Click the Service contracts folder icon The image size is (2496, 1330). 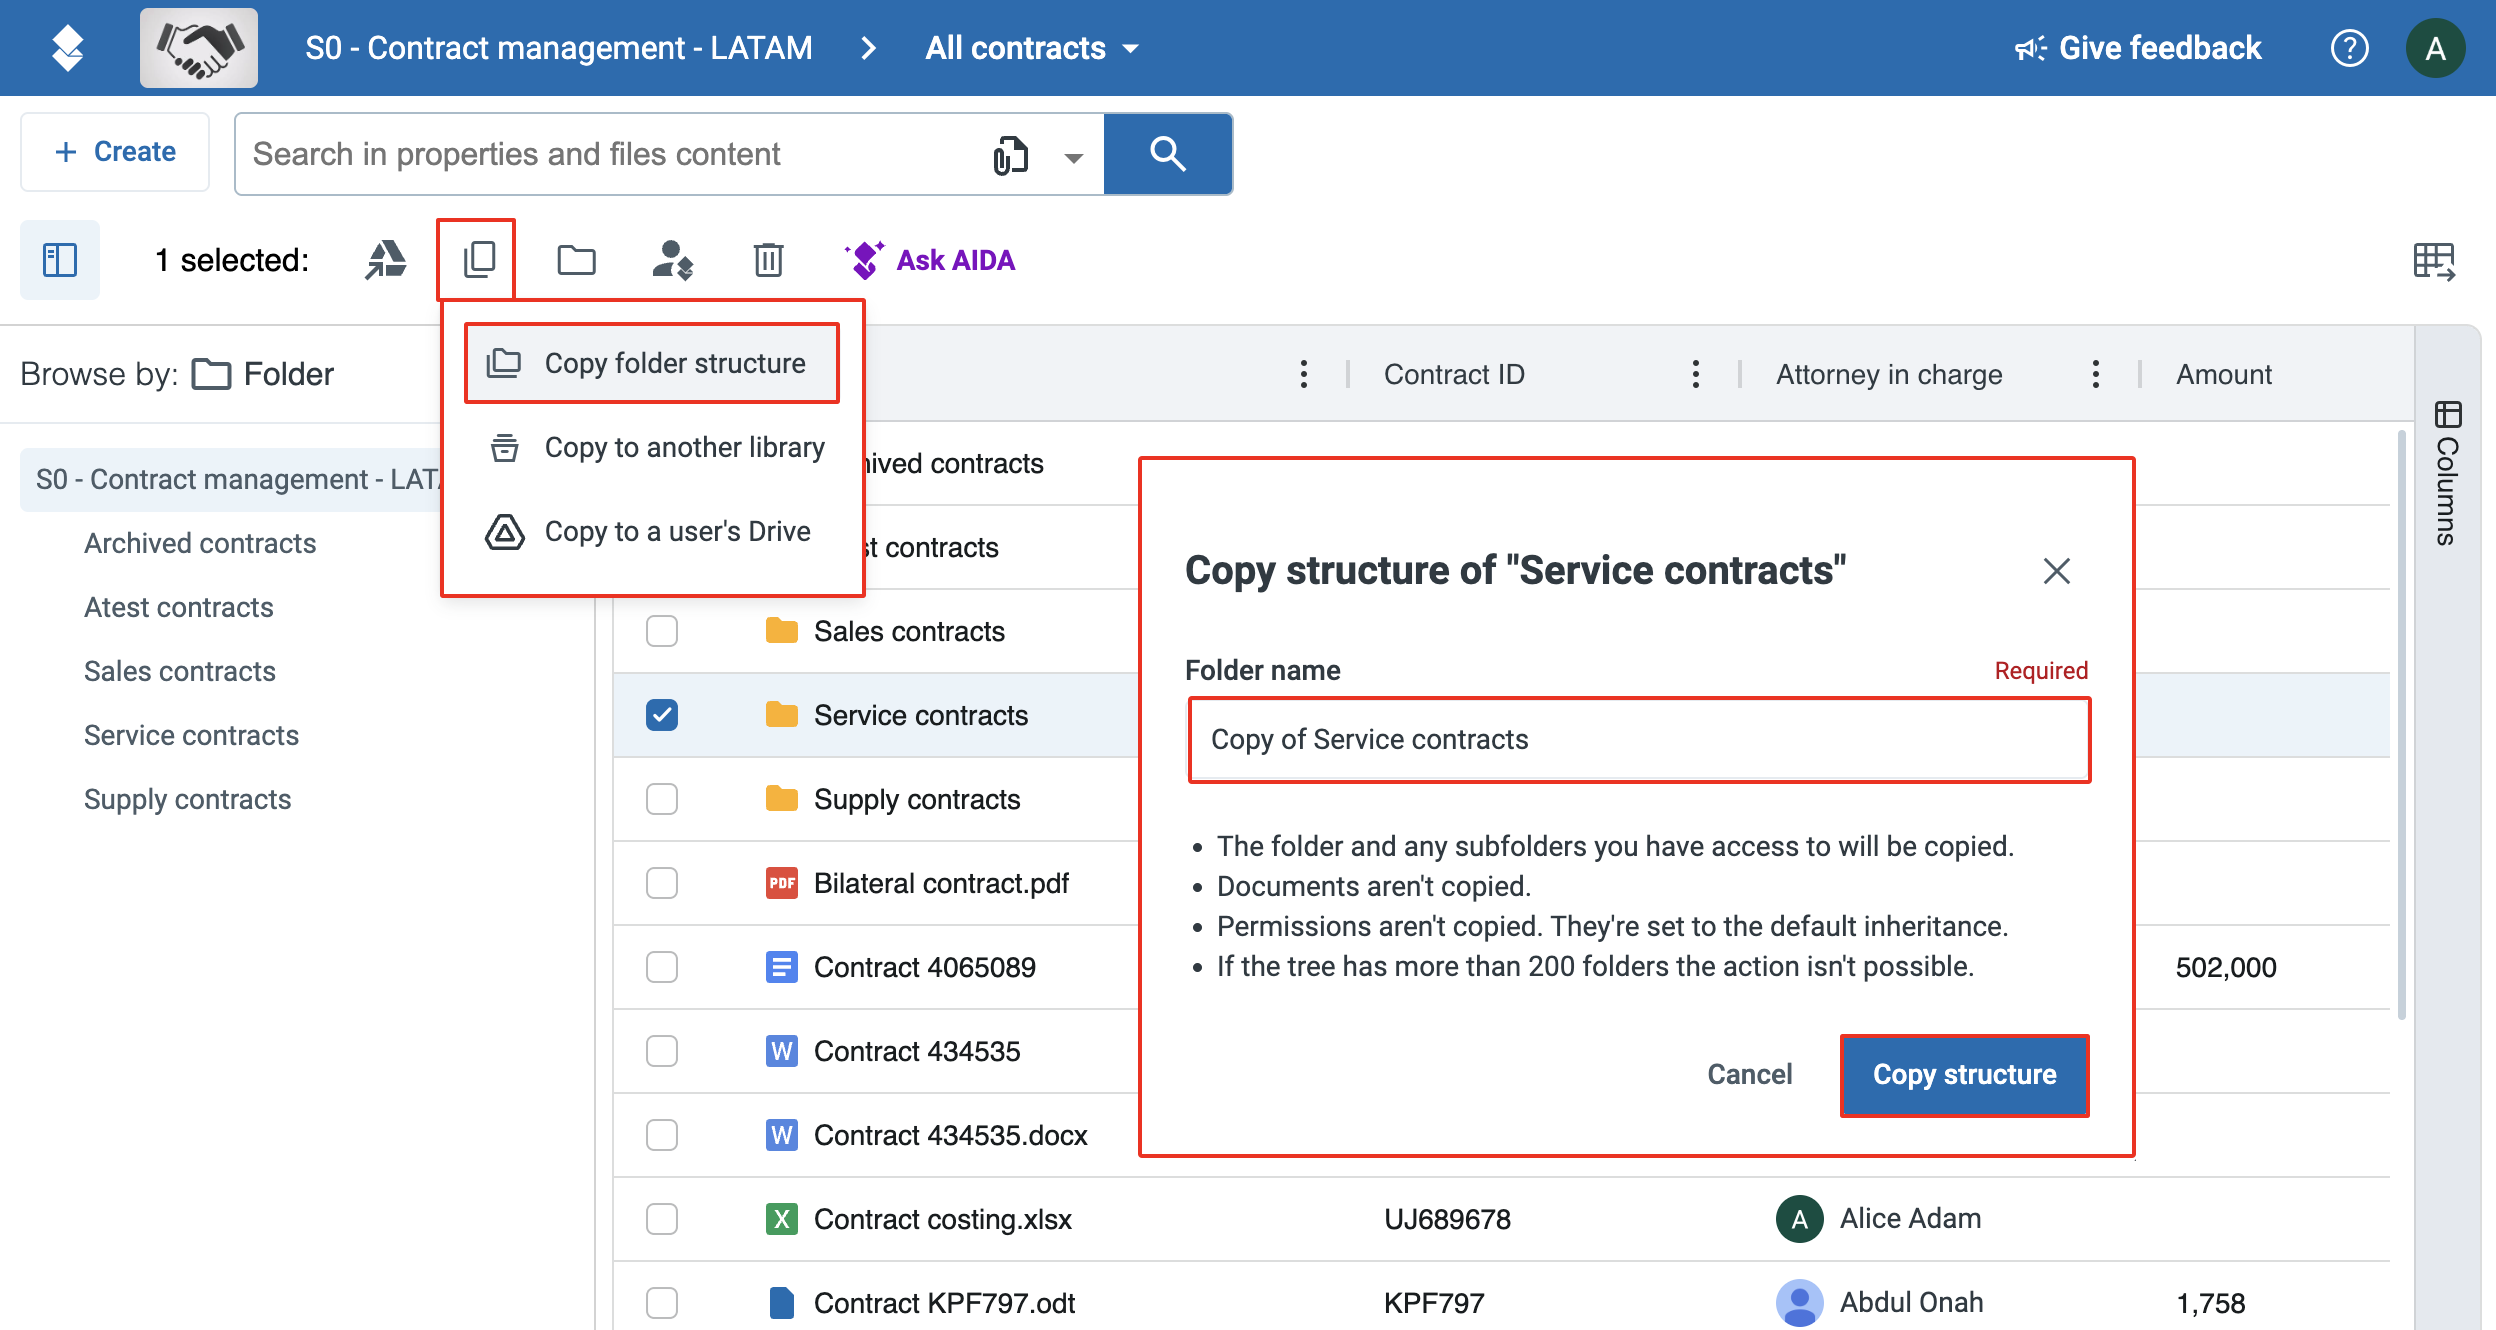781,715
